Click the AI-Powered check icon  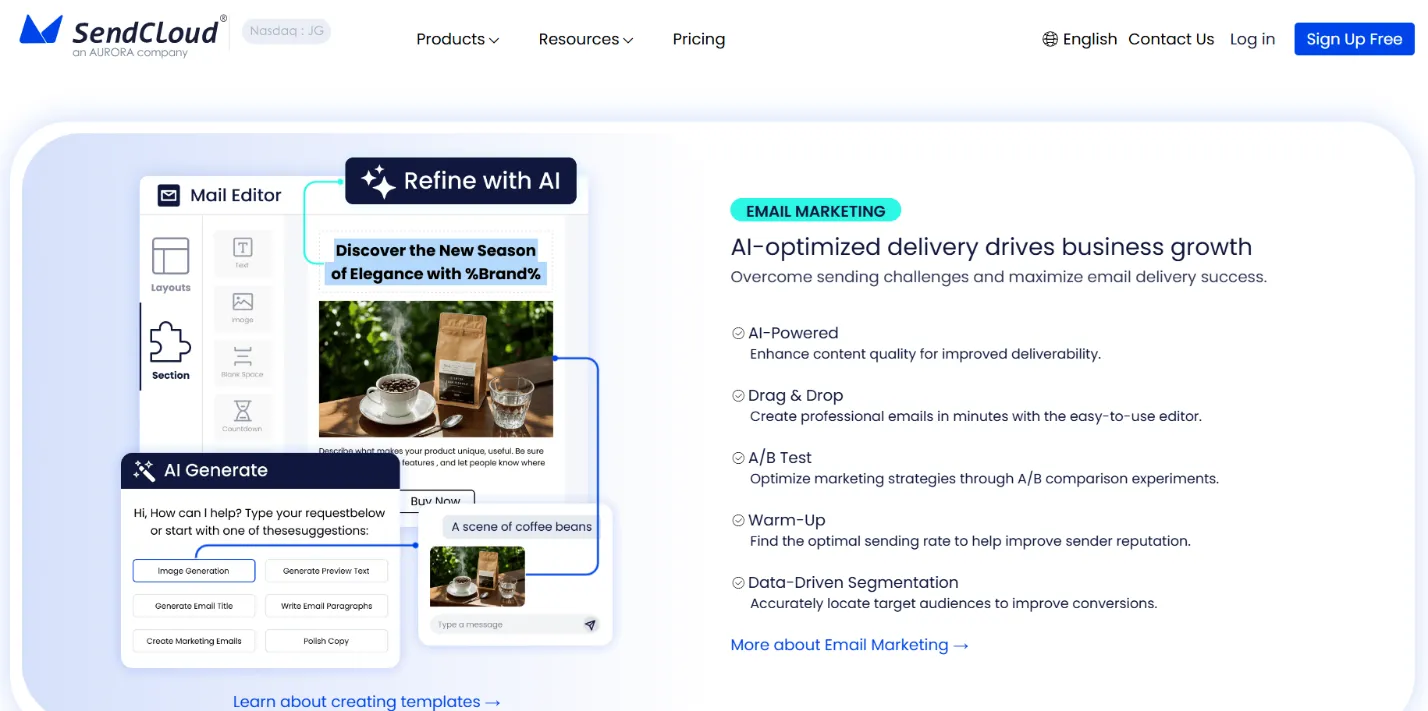pos(738,333)
